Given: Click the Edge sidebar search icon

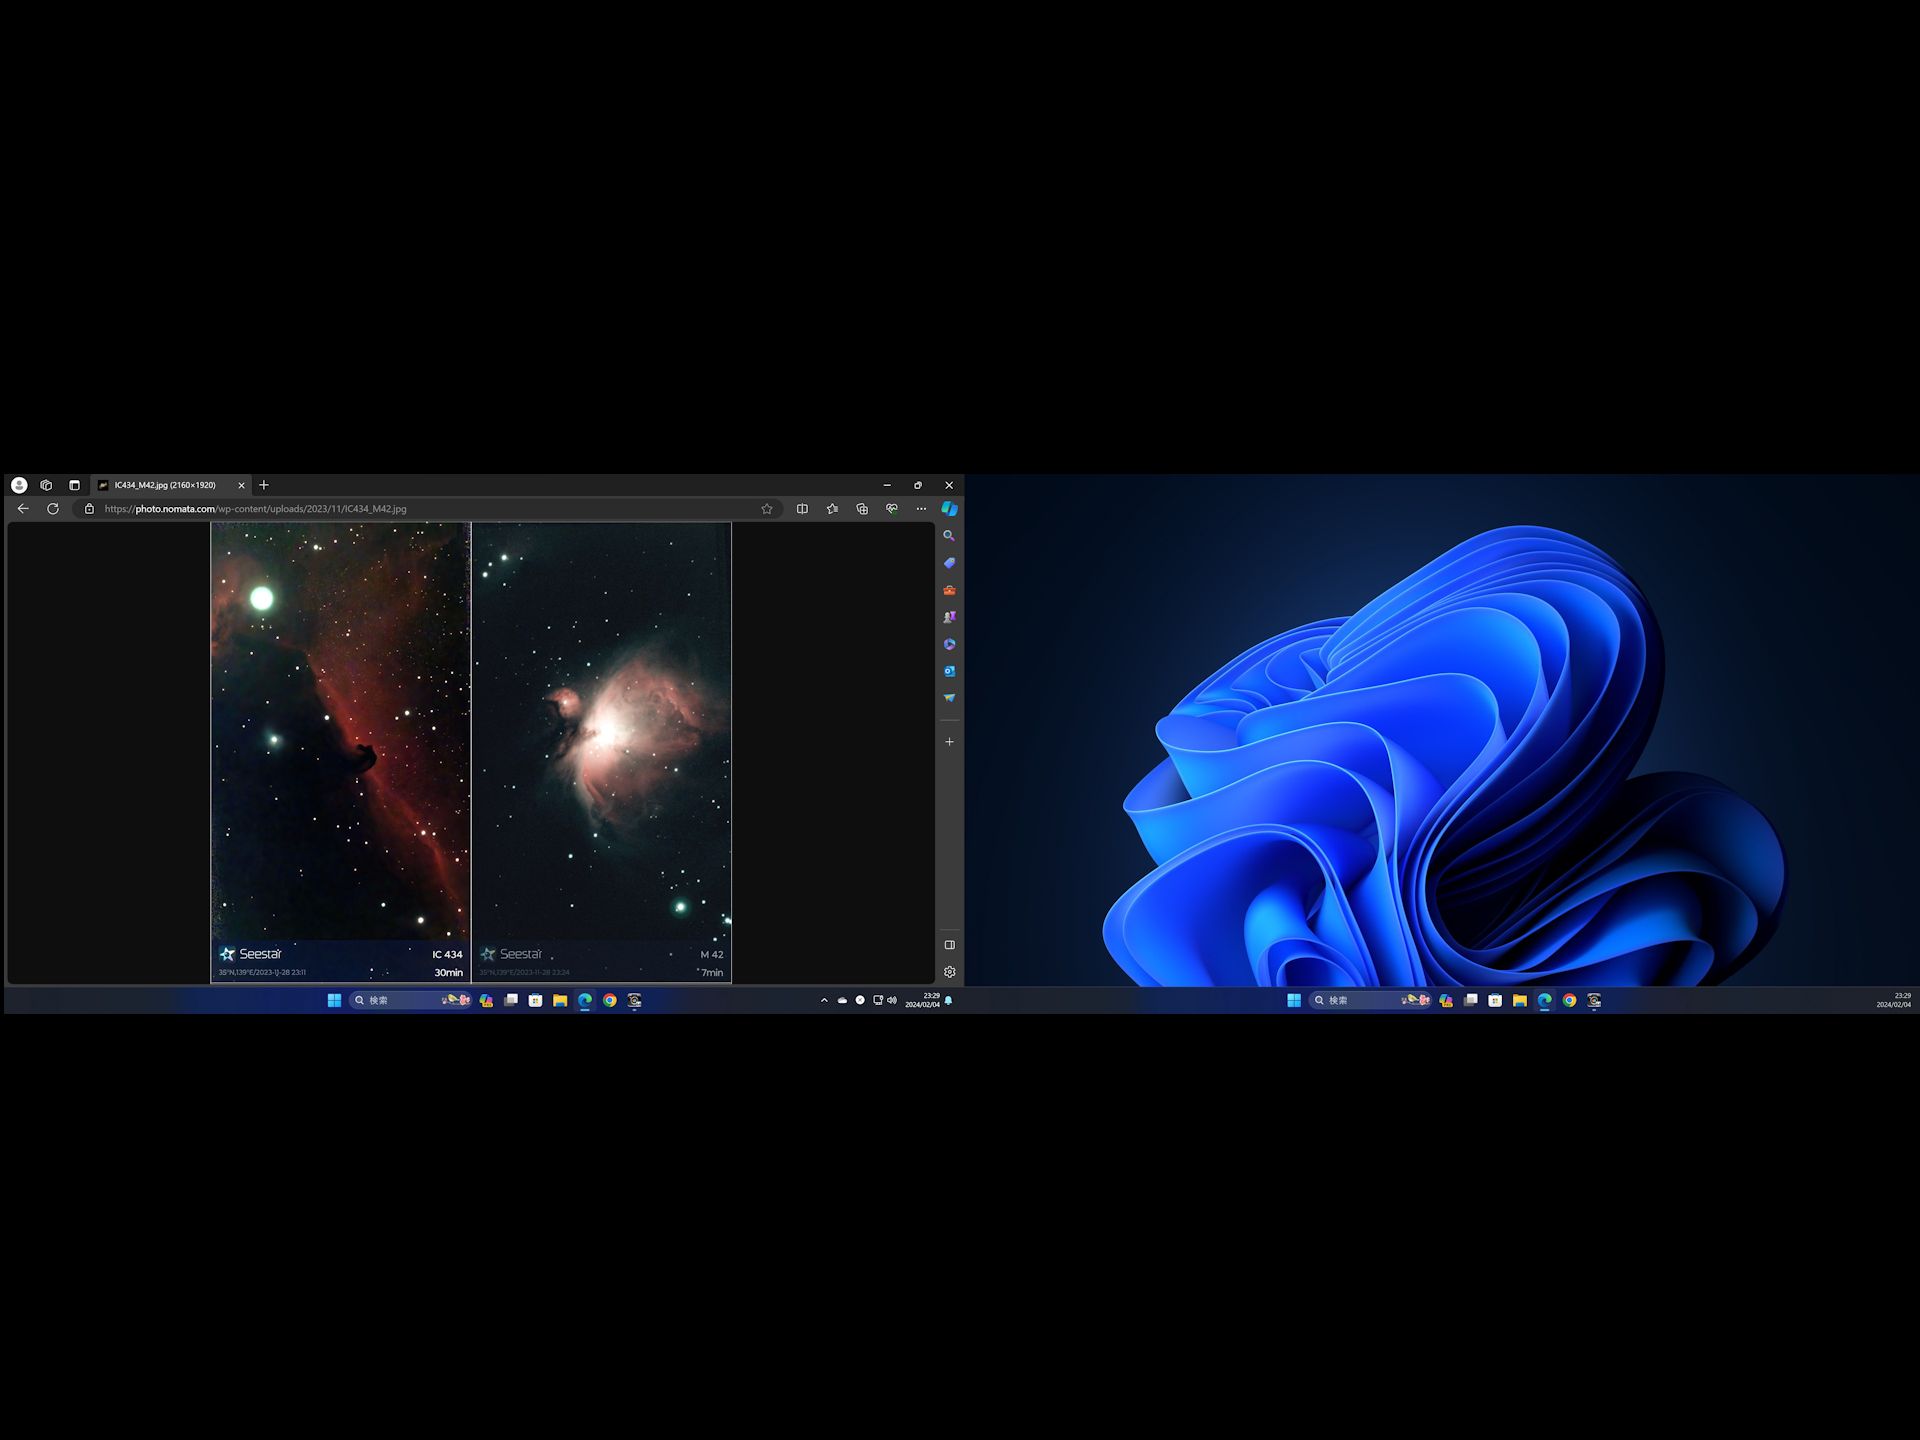Looking at the screenshot, I should (949, 536).
